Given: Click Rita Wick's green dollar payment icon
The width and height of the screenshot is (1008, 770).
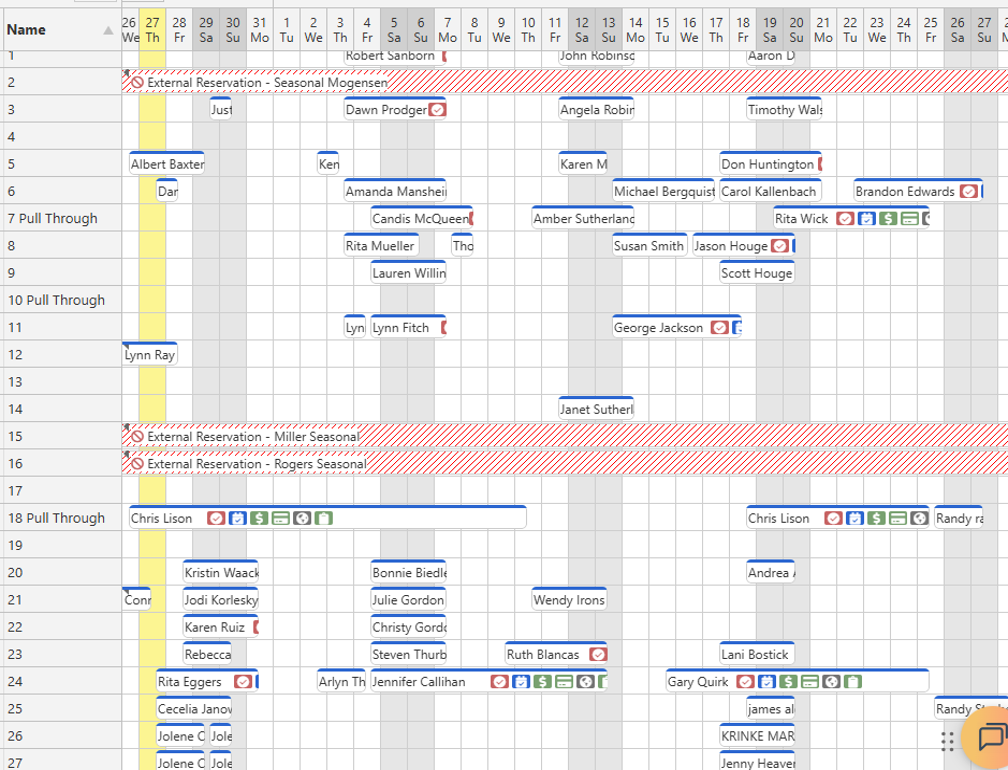Looking at the screenshot, I should pos(888,219).
